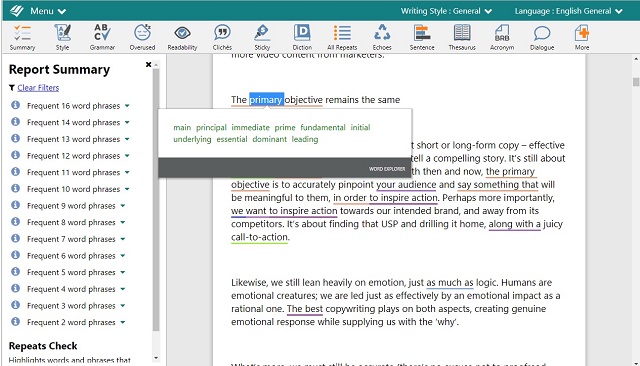Expand Frequent 11 word phrases arrow
Screen dimensions: 640x366
point(127,173)
